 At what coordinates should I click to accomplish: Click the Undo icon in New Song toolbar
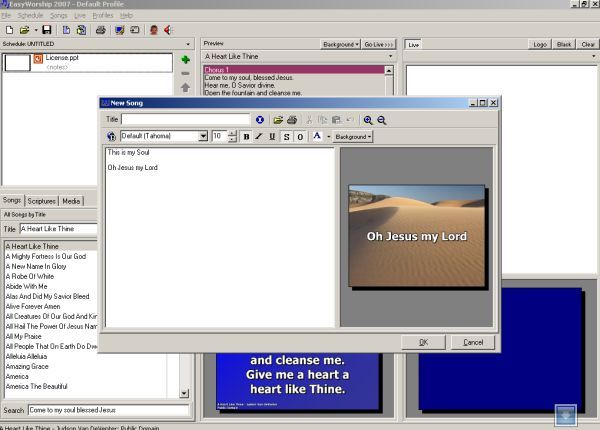click(x=349, y=120)
